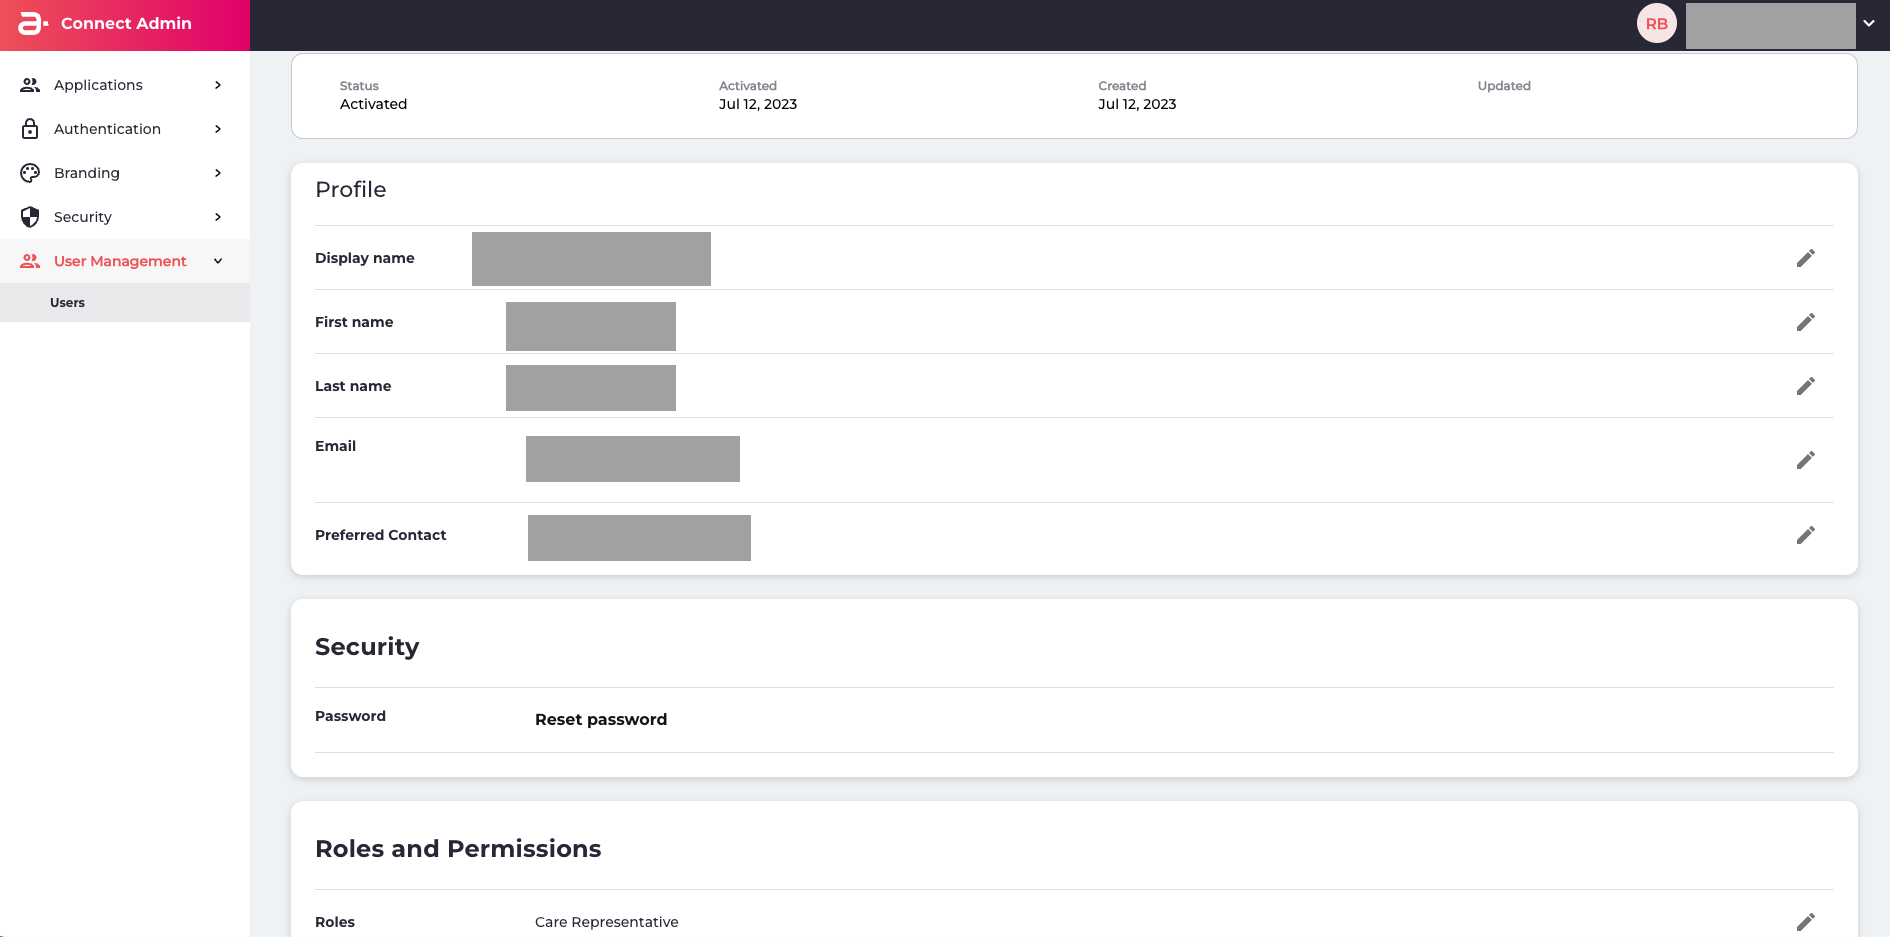This screenshot has height=937, width=1890.
Task: Click the Roles and Permissions heading
Action: point(458,849)
